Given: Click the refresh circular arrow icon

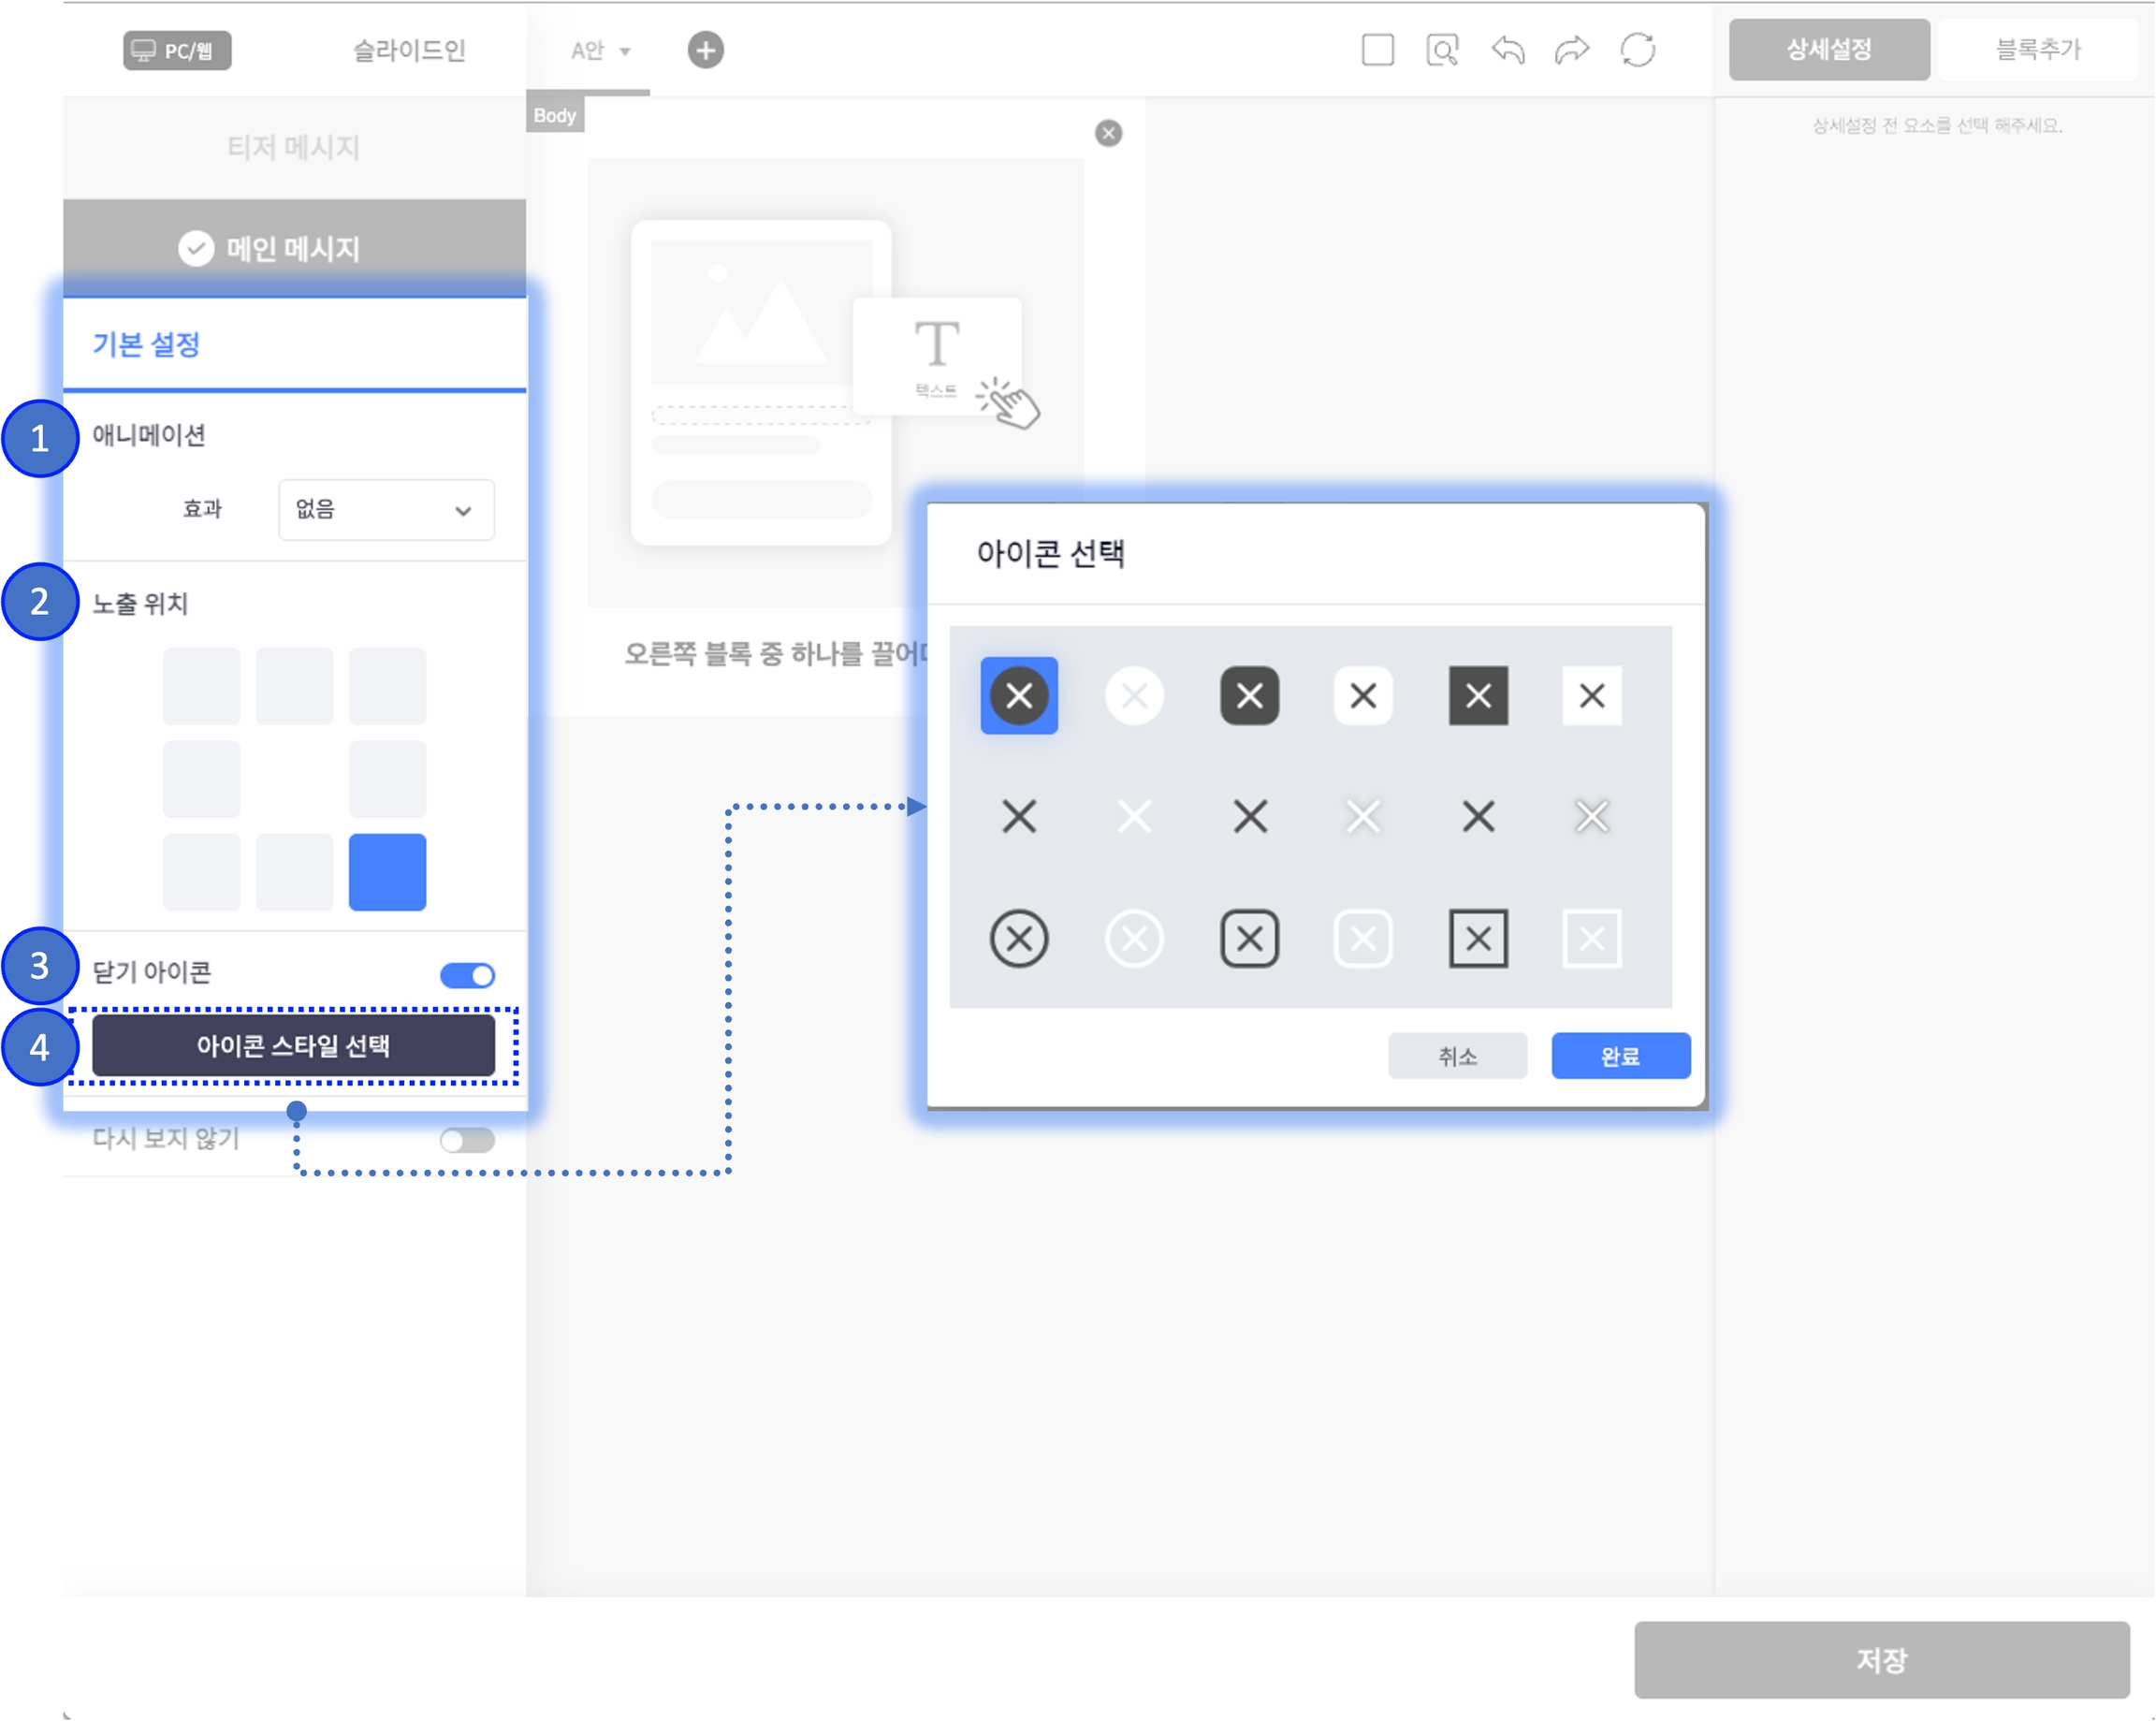Looking at the screenshot, I should pos(1637,49).
